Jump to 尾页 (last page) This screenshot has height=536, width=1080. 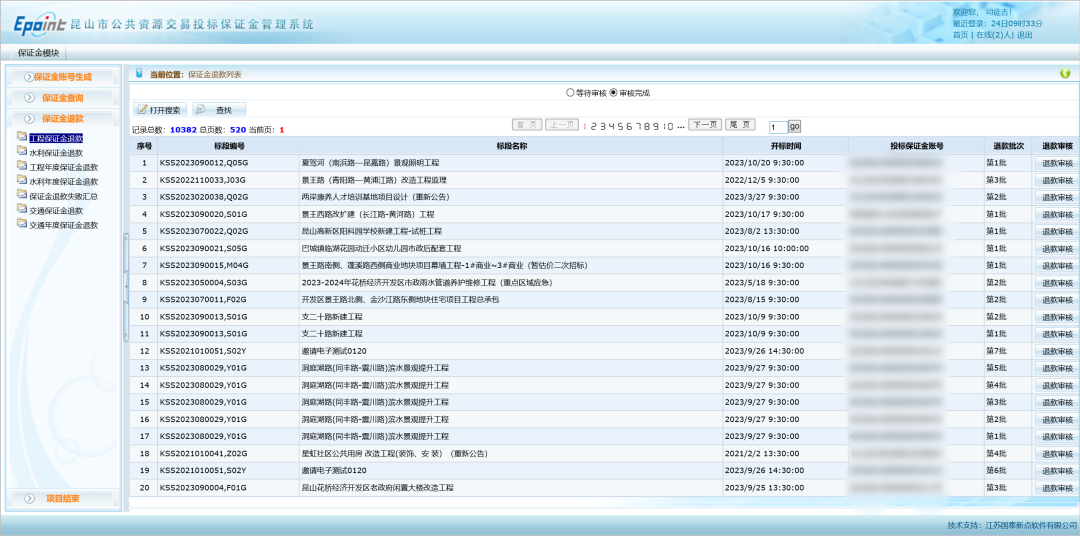[x=740, y=125]
